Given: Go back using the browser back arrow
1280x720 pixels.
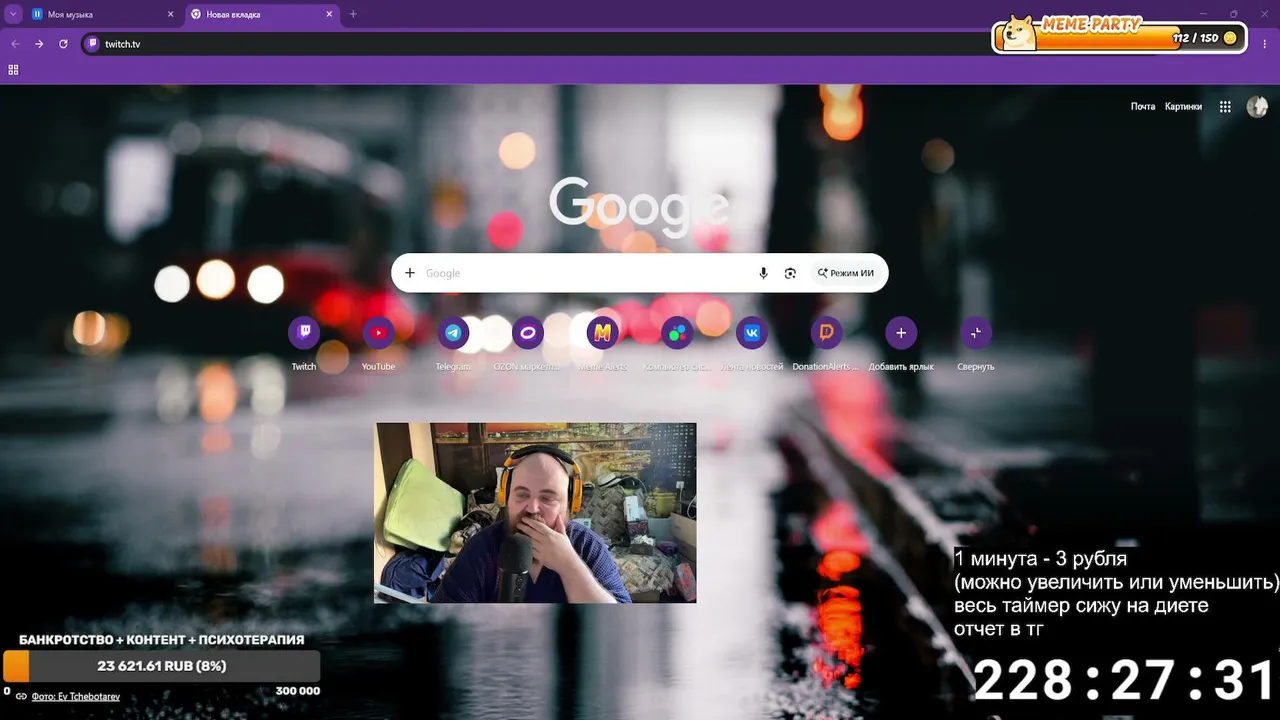Looking at the screenshot, I should coord(15,44).
